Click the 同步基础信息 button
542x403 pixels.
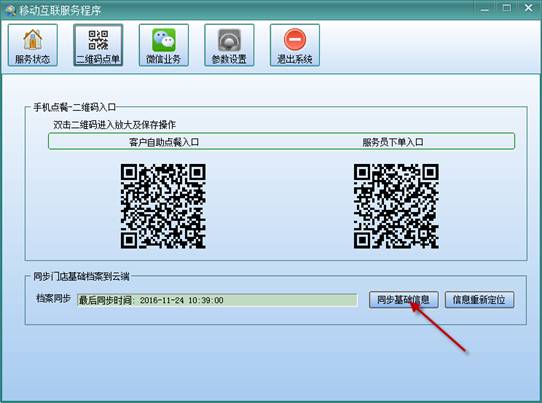coord(404,300)
